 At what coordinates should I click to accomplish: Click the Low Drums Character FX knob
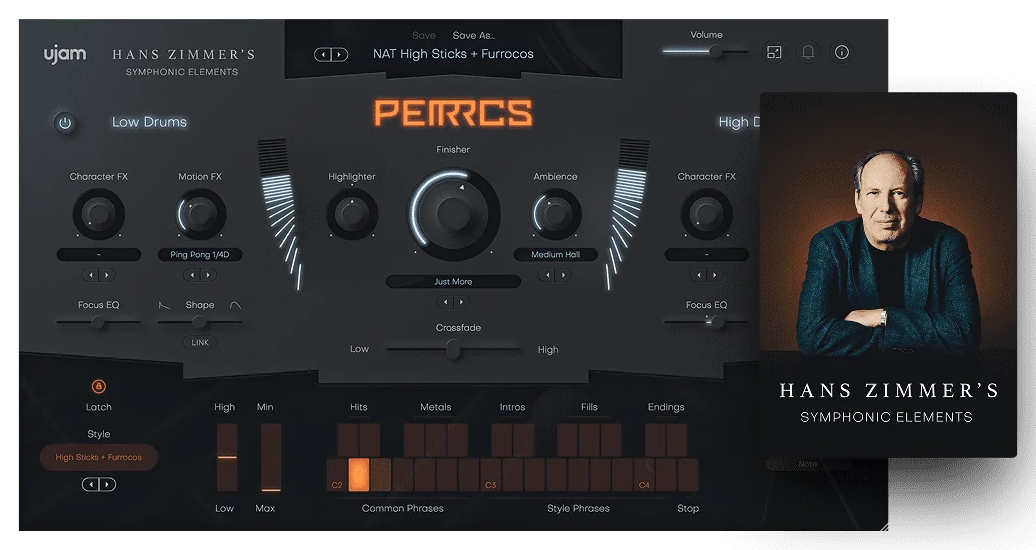(98, 214)
